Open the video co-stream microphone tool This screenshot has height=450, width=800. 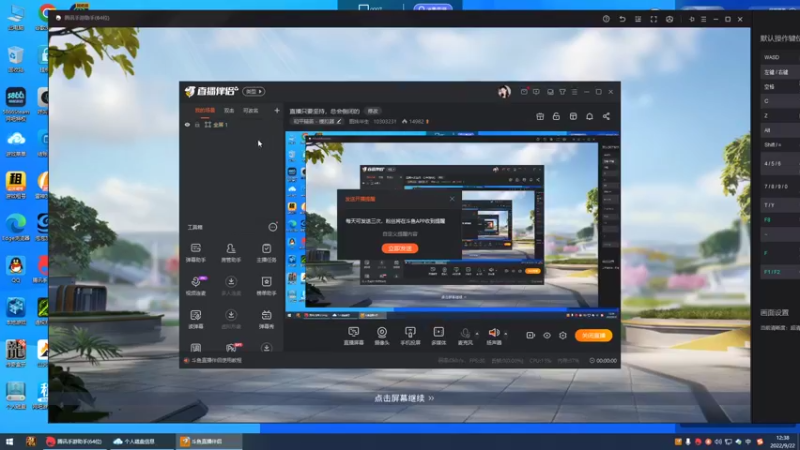point(195,286)
